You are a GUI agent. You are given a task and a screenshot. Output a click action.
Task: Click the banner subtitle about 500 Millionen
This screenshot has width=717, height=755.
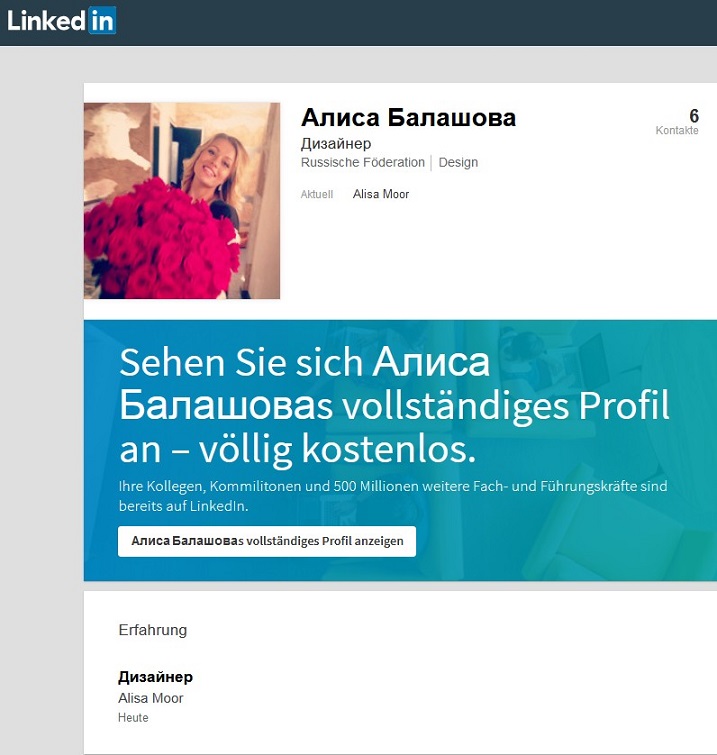coord(393,495)
